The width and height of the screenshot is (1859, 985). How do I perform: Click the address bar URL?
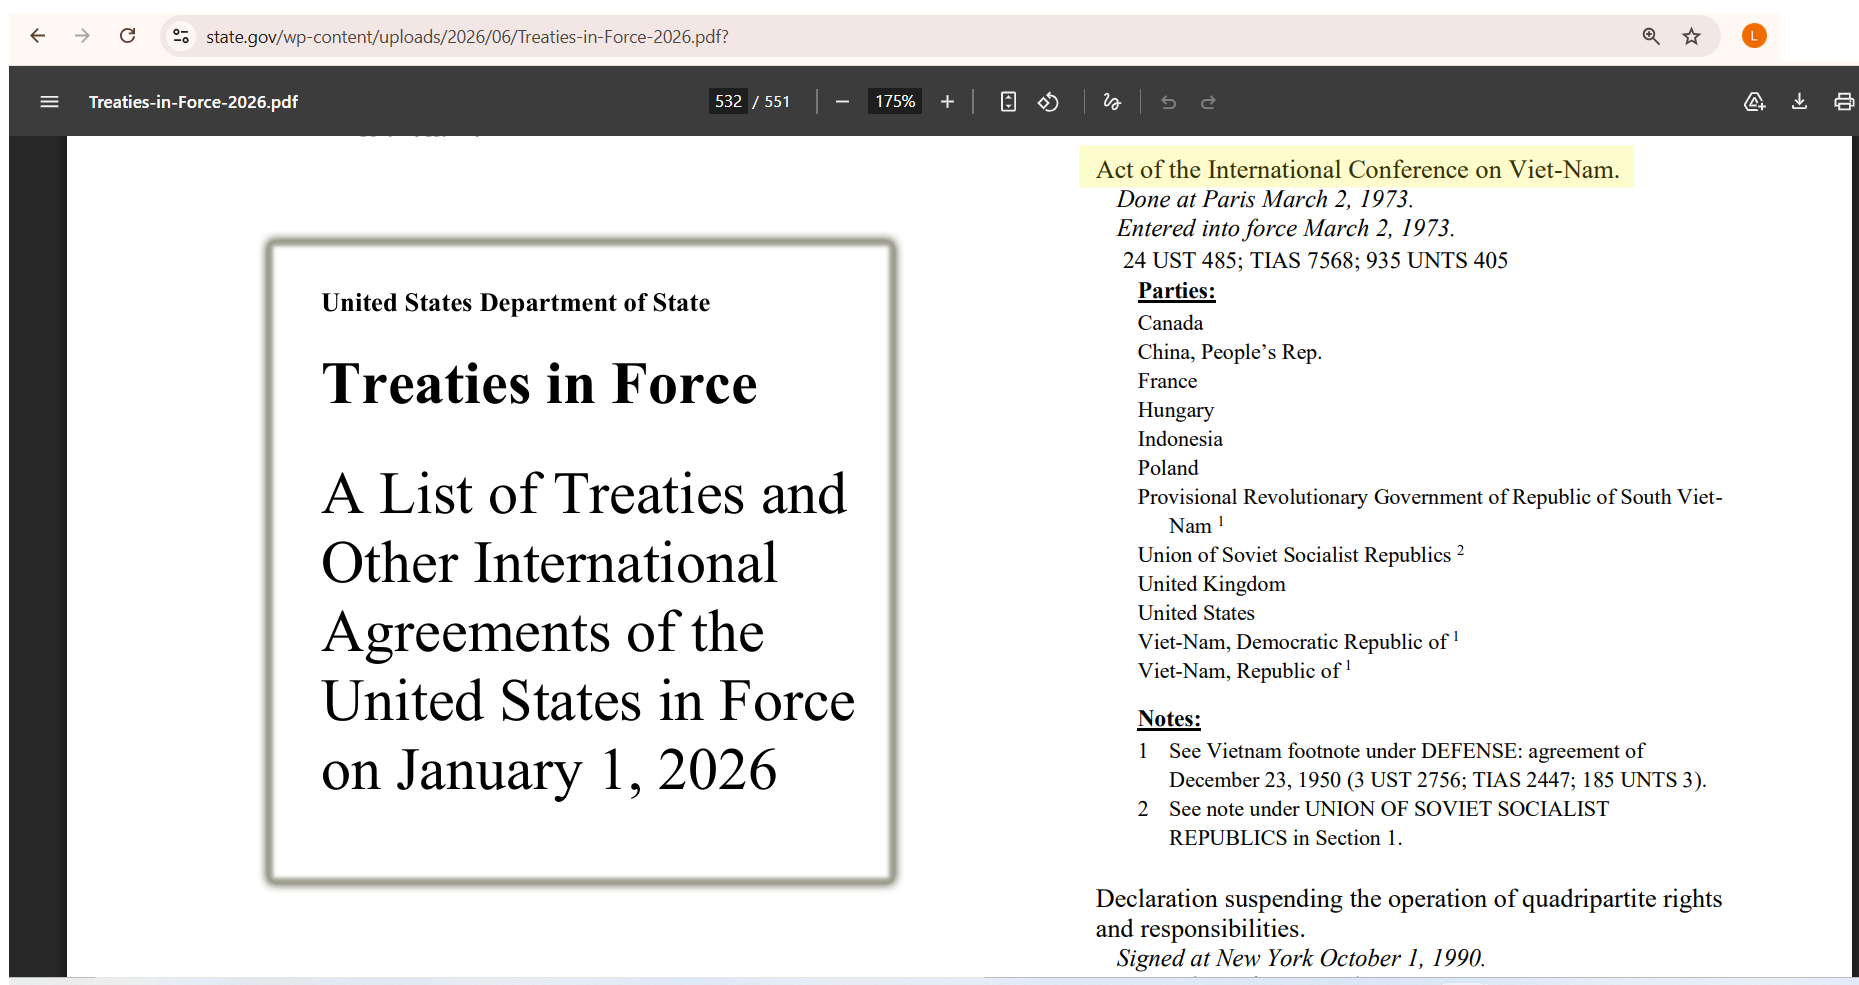coord(467,37)
